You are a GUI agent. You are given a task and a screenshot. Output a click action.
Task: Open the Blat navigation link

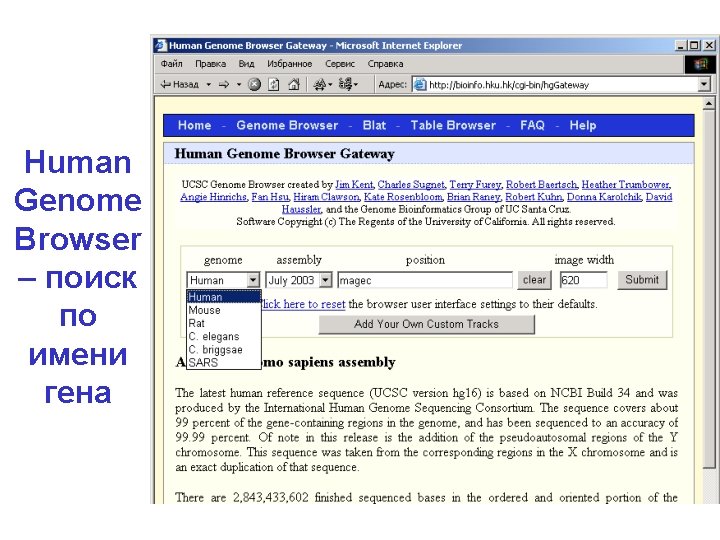[374, 125]
